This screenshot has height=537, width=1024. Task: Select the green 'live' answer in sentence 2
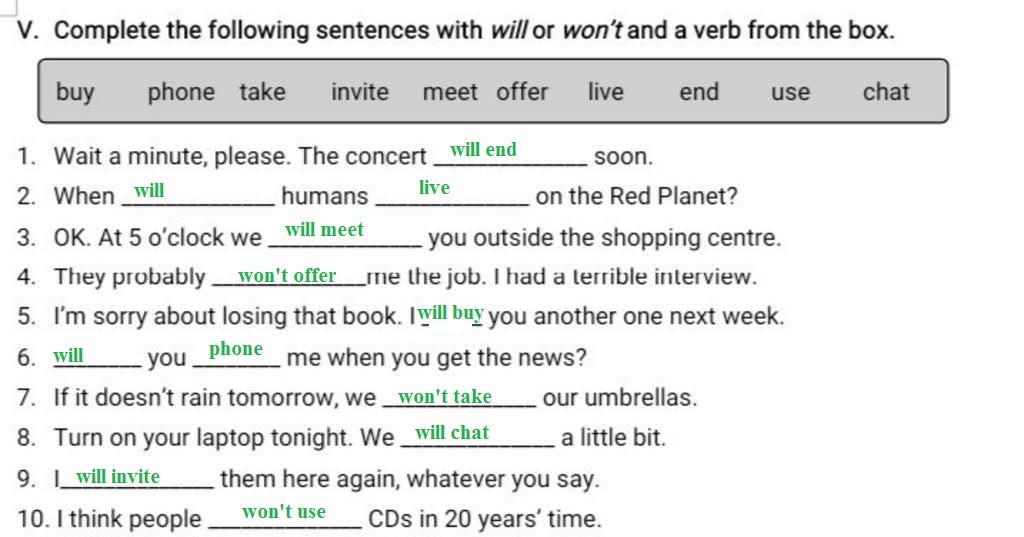point(434,188)
